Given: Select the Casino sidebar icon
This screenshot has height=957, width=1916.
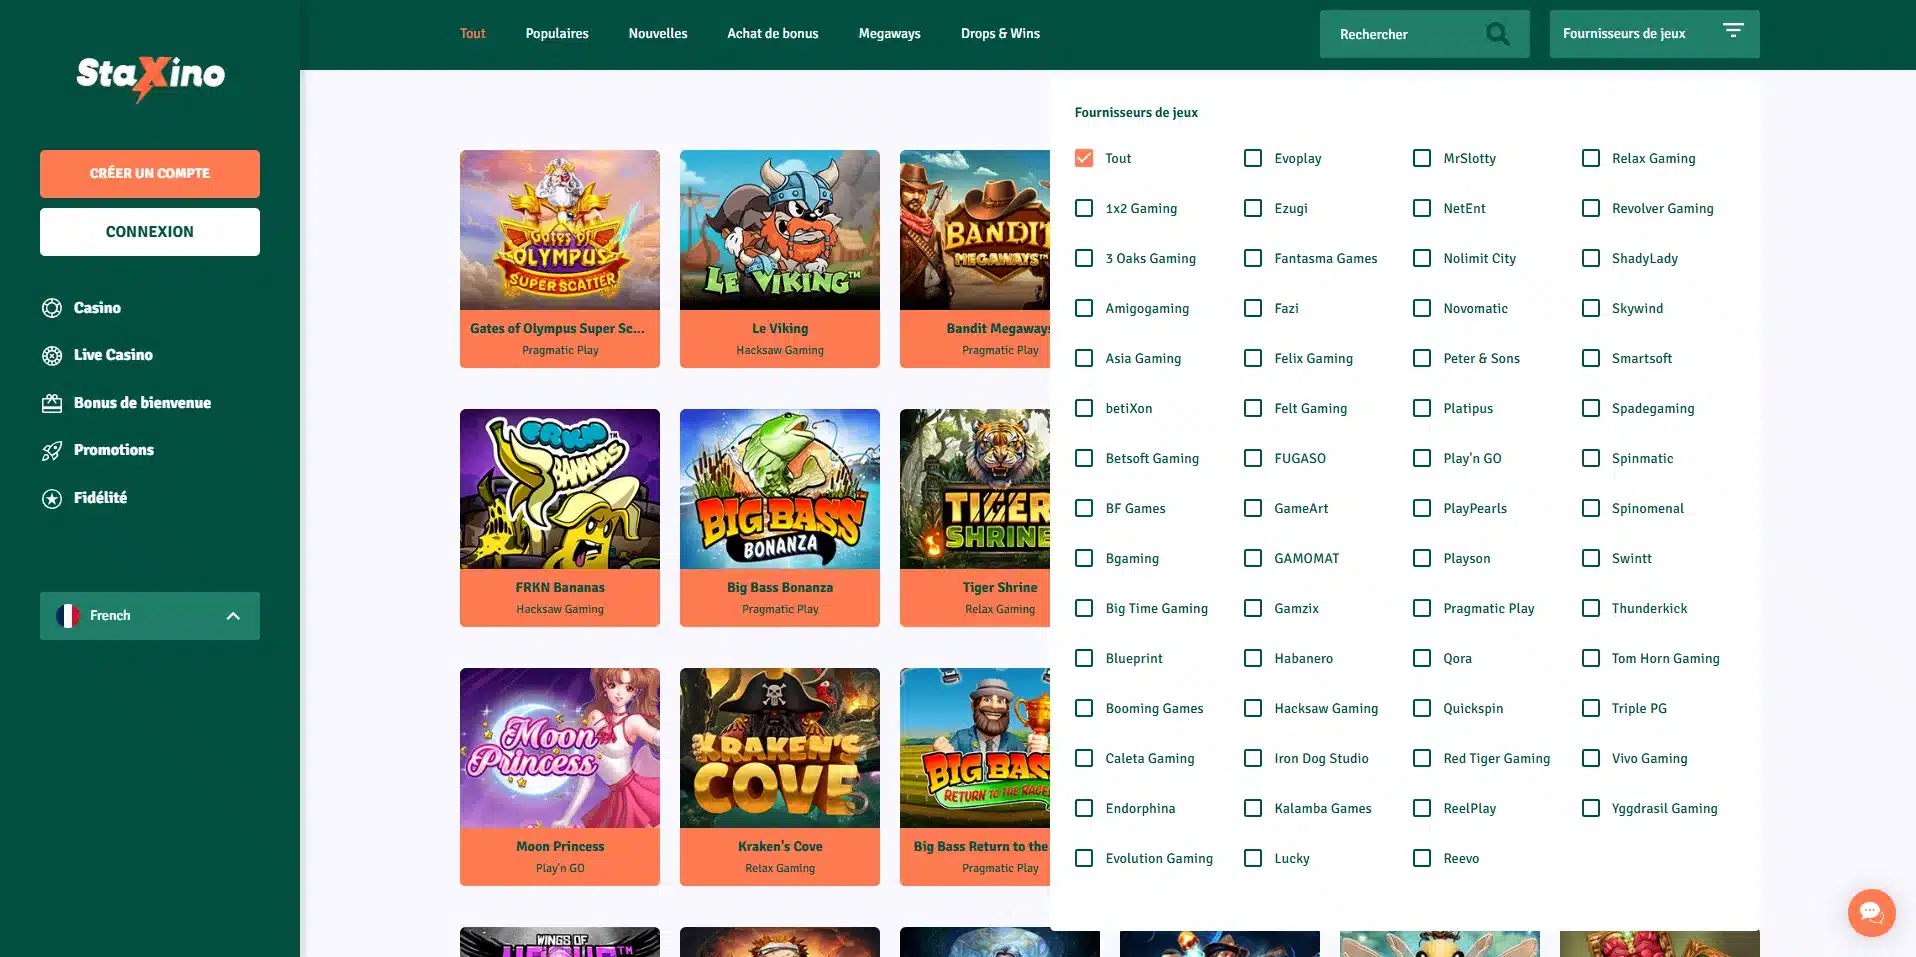Looking at the screenshot, I should tap(52, 308).
